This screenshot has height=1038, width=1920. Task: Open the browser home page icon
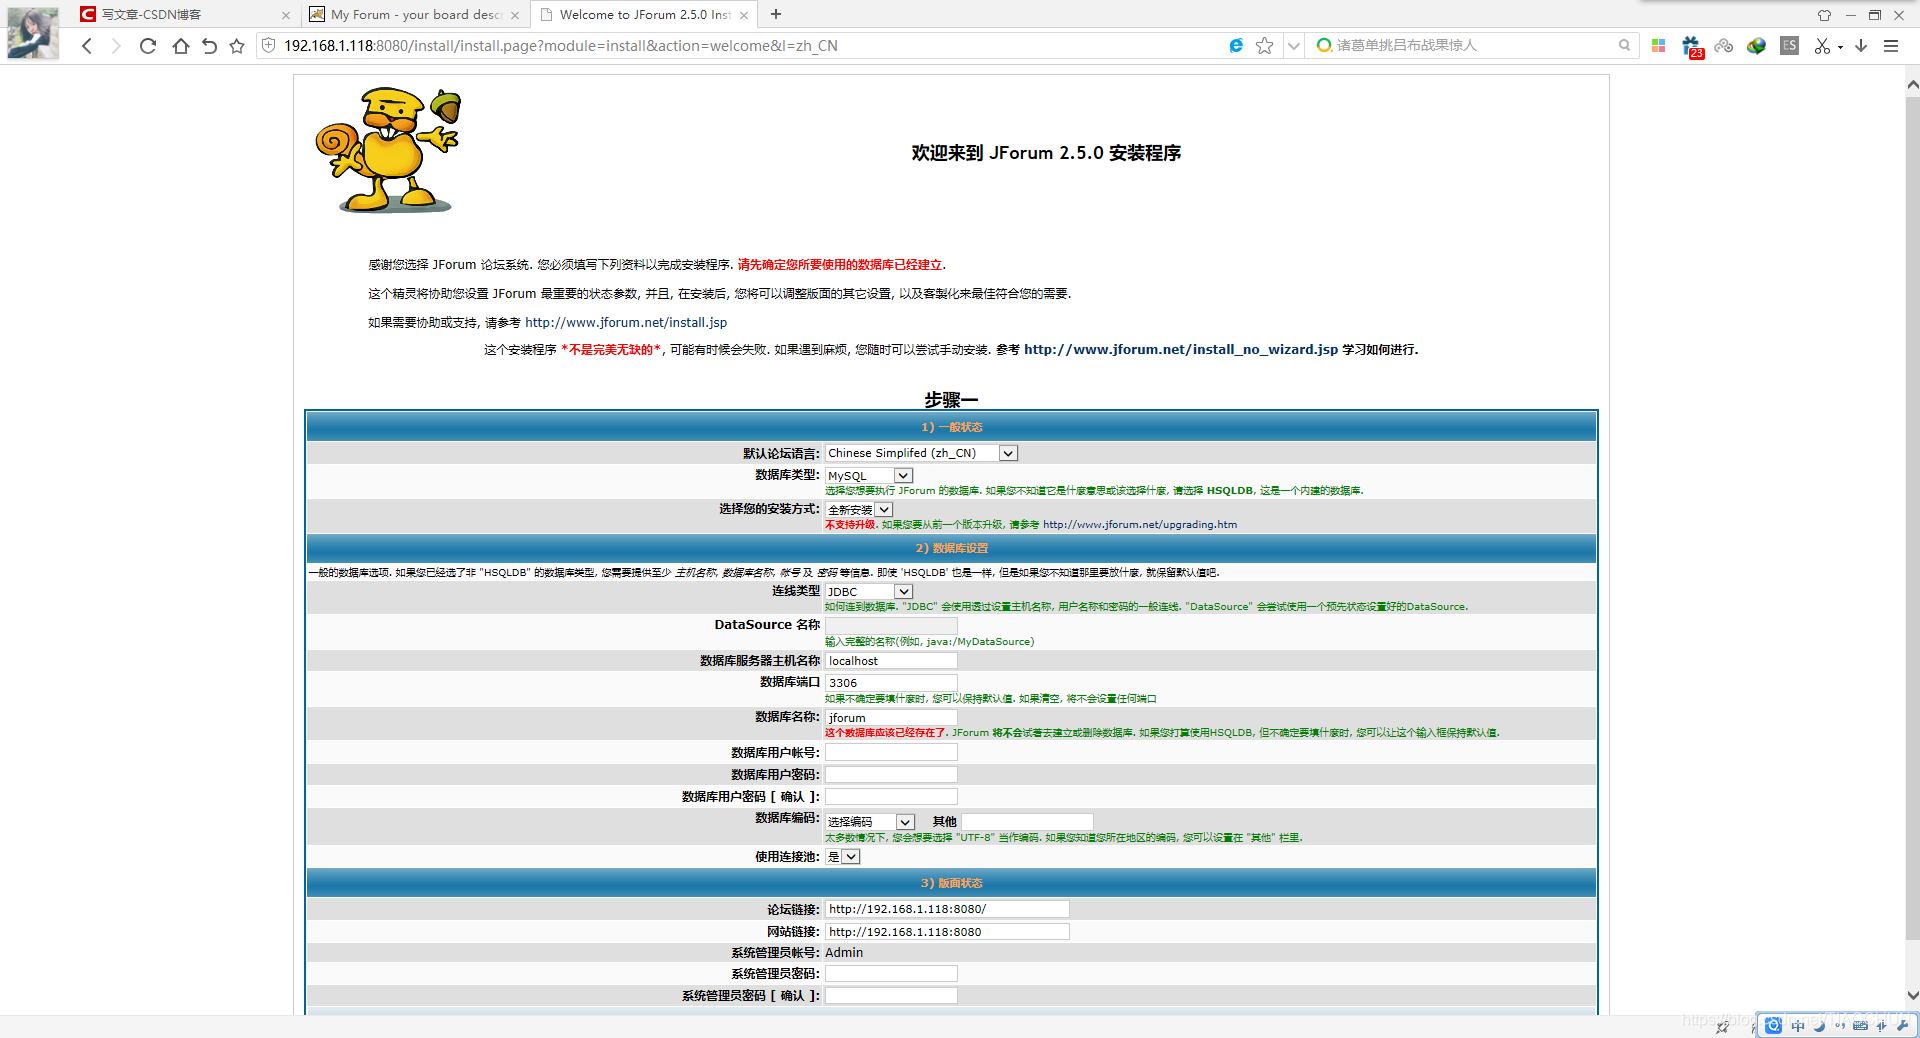tap(180, 46)
